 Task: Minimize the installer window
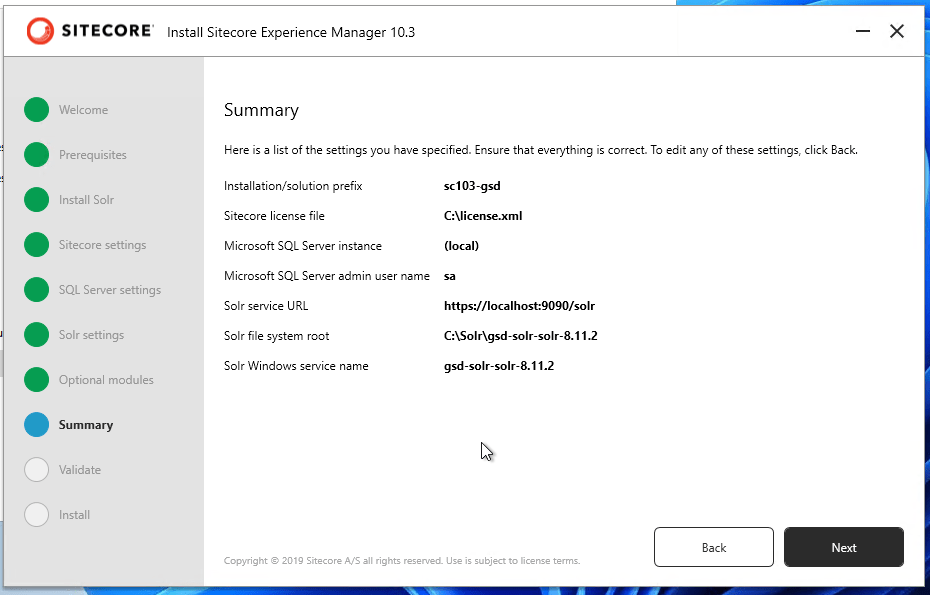(863, 32)
